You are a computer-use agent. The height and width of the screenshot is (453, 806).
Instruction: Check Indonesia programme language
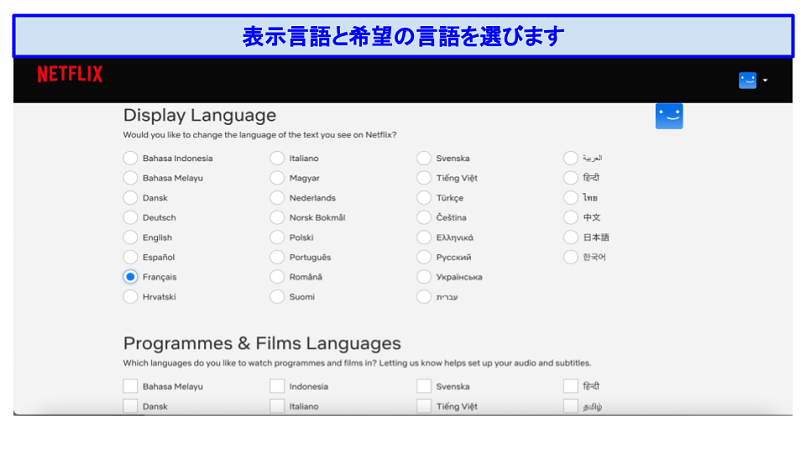point(277,386)
